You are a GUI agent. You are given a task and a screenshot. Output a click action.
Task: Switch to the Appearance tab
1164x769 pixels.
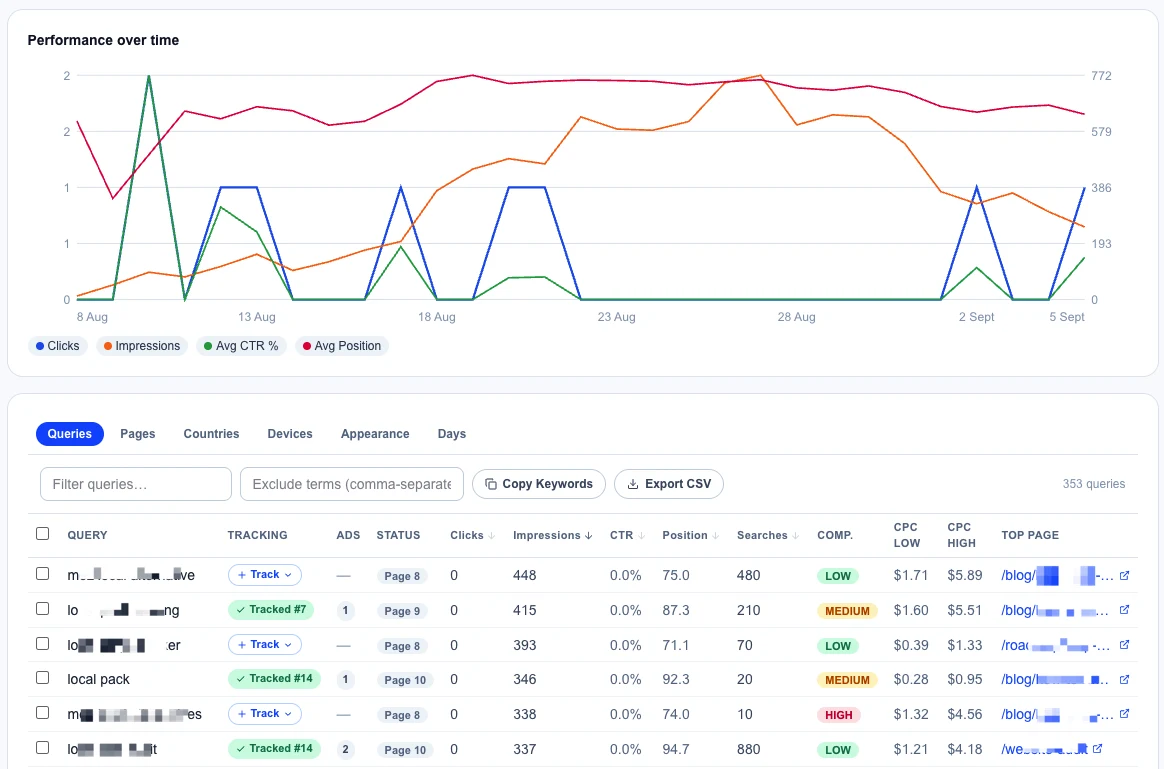375,433
